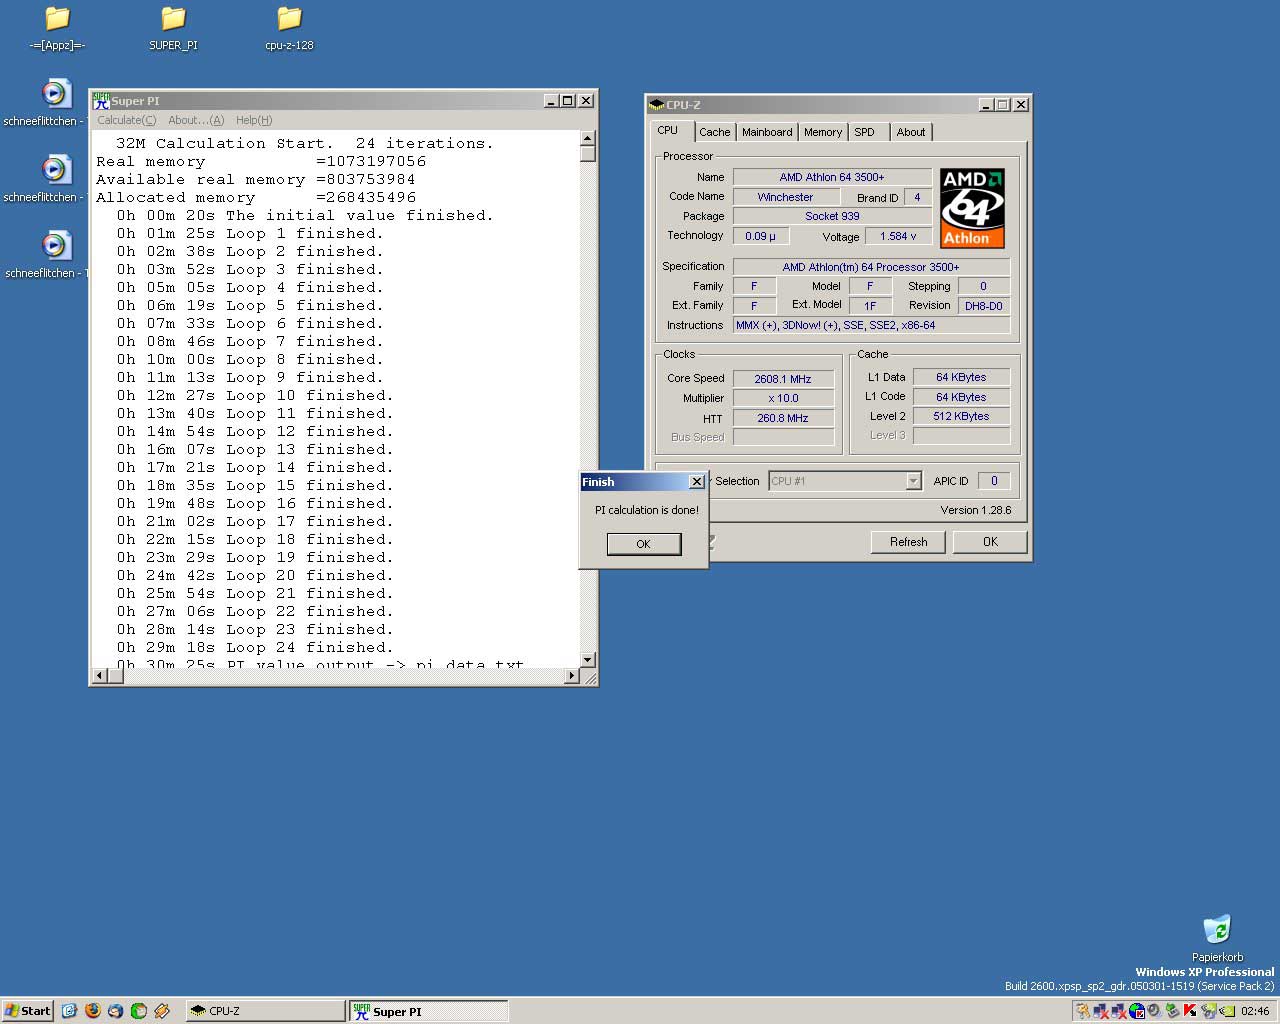Image resolution: width=1280 pixels, height=1024 pixels.
Task: Click the first quick launch icon beside Start
Action: click(69, 1011)
